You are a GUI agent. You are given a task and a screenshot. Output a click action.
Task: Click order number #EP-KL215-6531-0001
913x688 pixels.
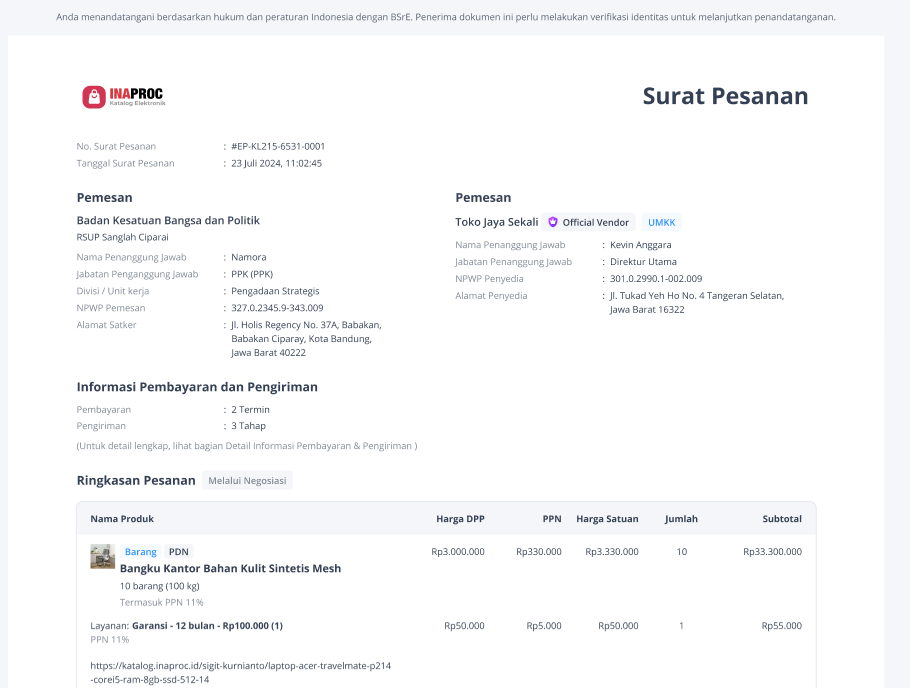[278, 146]
